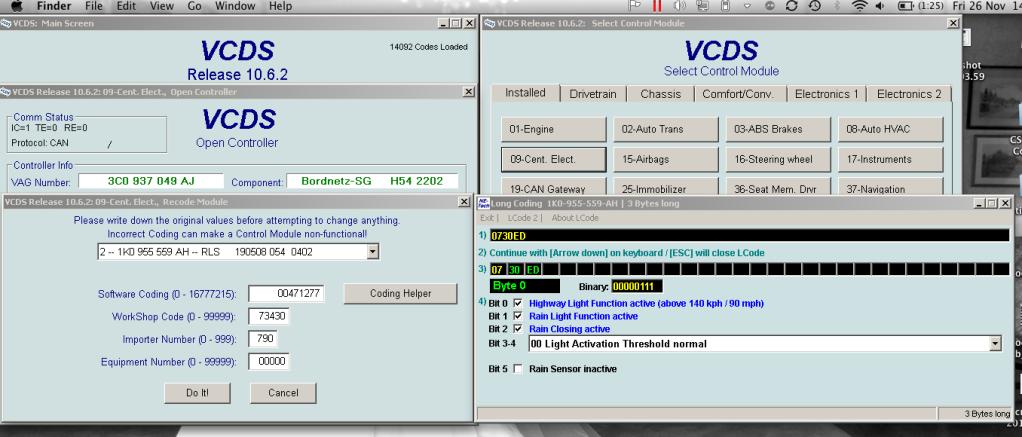Image resolution: width=1022 pixels, height=437 pixels.
Task: Open the View menu
Action: pyautogui.click(x=161, y=6)
